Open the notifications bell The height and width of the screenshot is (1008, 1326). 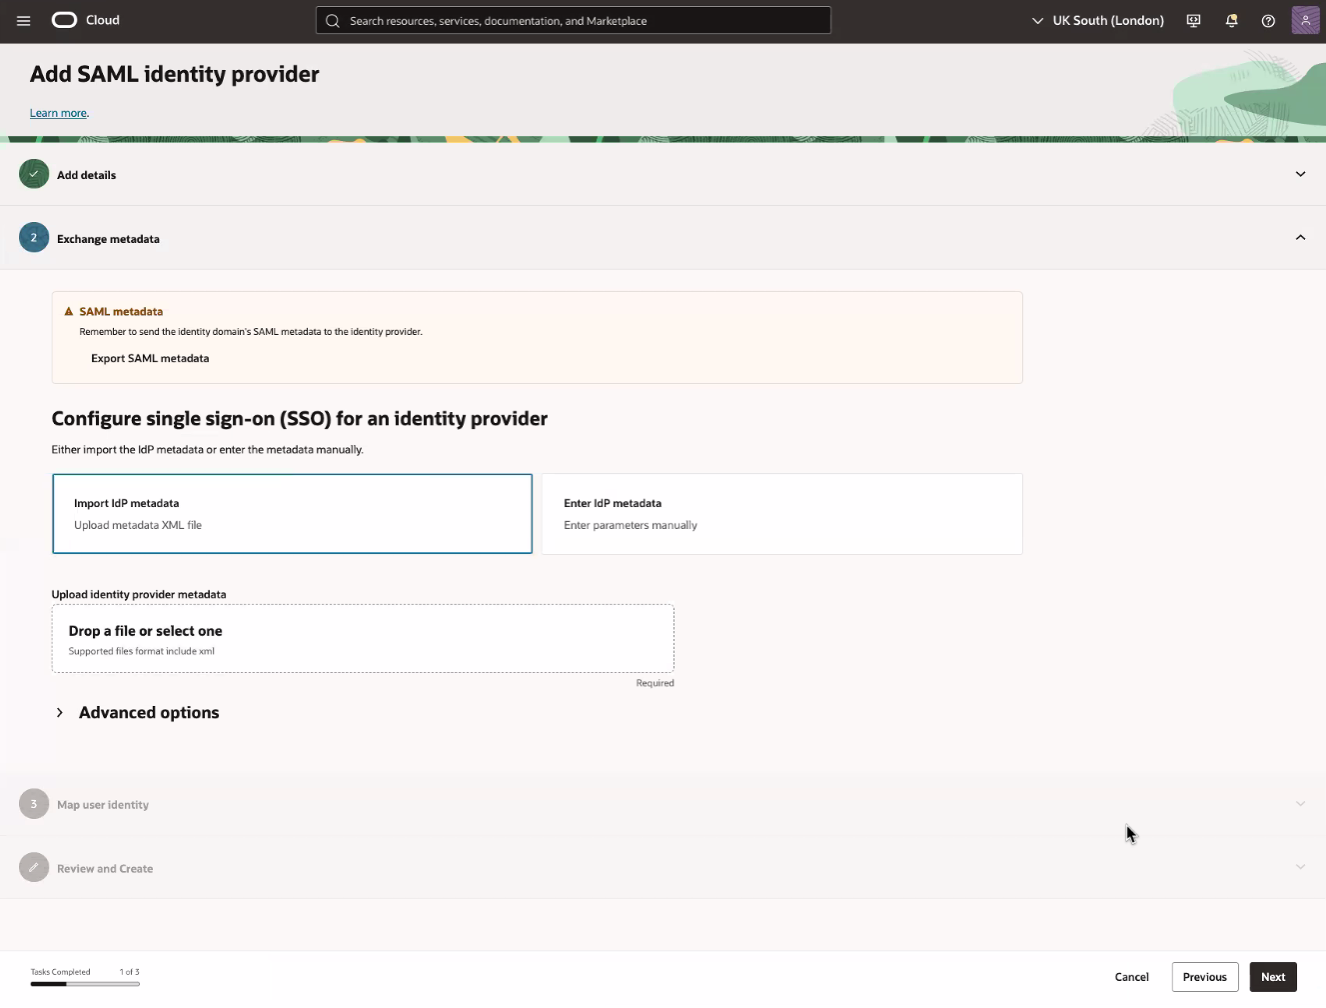(x=1231, y=20)
